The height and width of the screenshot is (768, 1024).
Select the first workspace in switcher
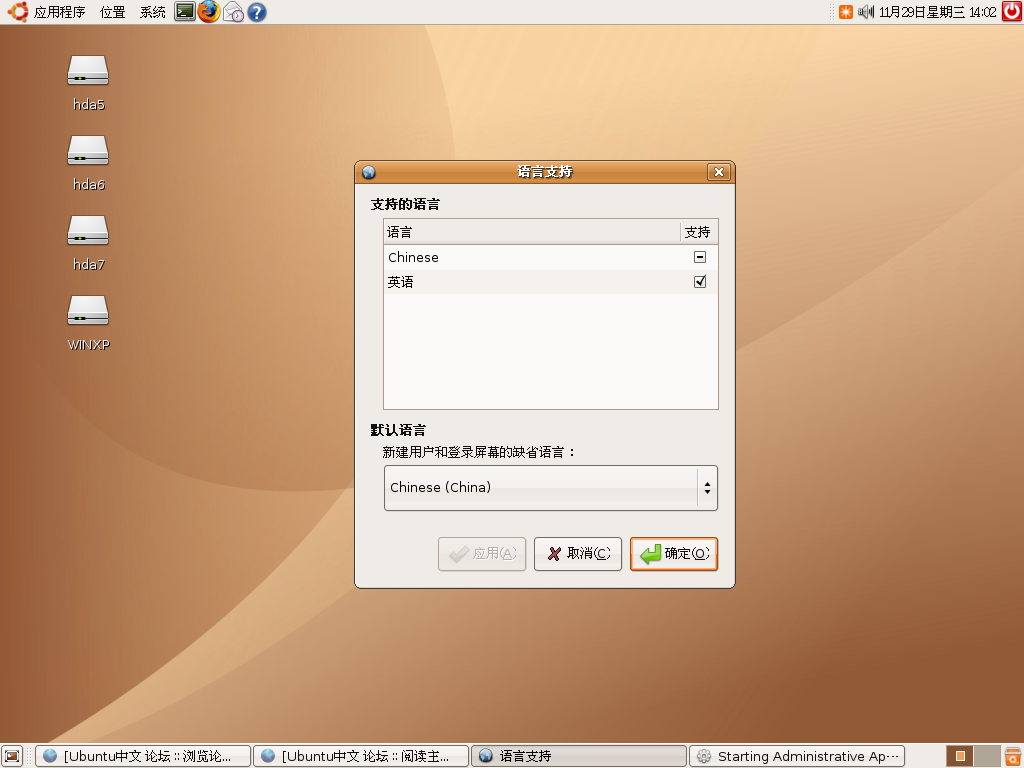click(960, 756)
